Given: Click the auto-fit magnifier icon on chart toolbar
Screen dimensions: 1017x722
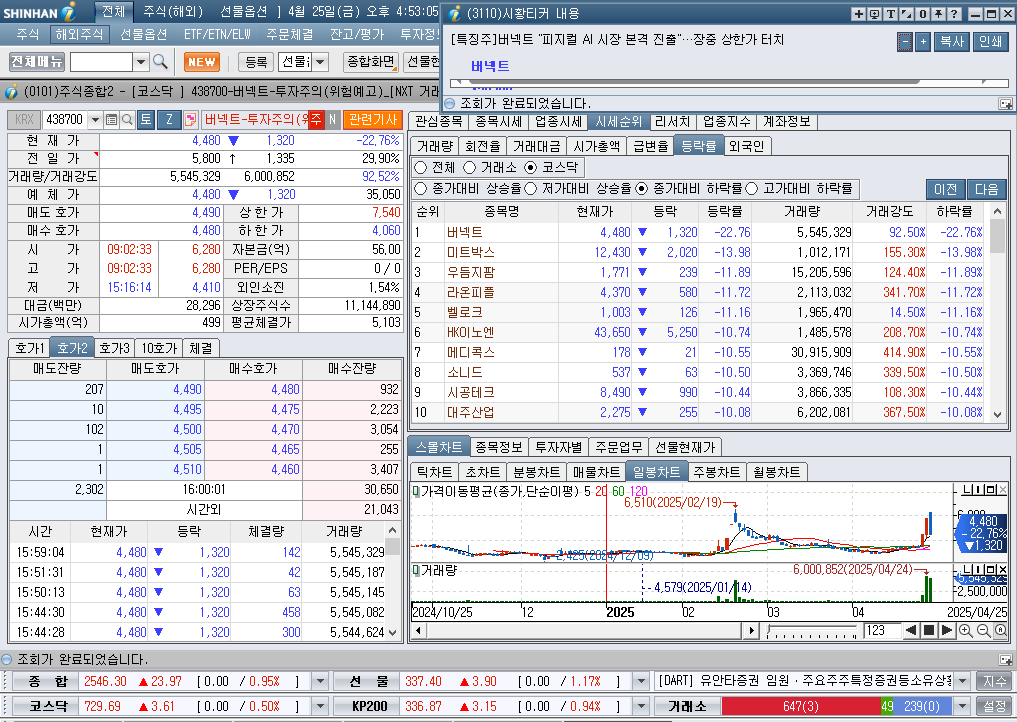Looking at the screenshot, I should point(1001,631).
